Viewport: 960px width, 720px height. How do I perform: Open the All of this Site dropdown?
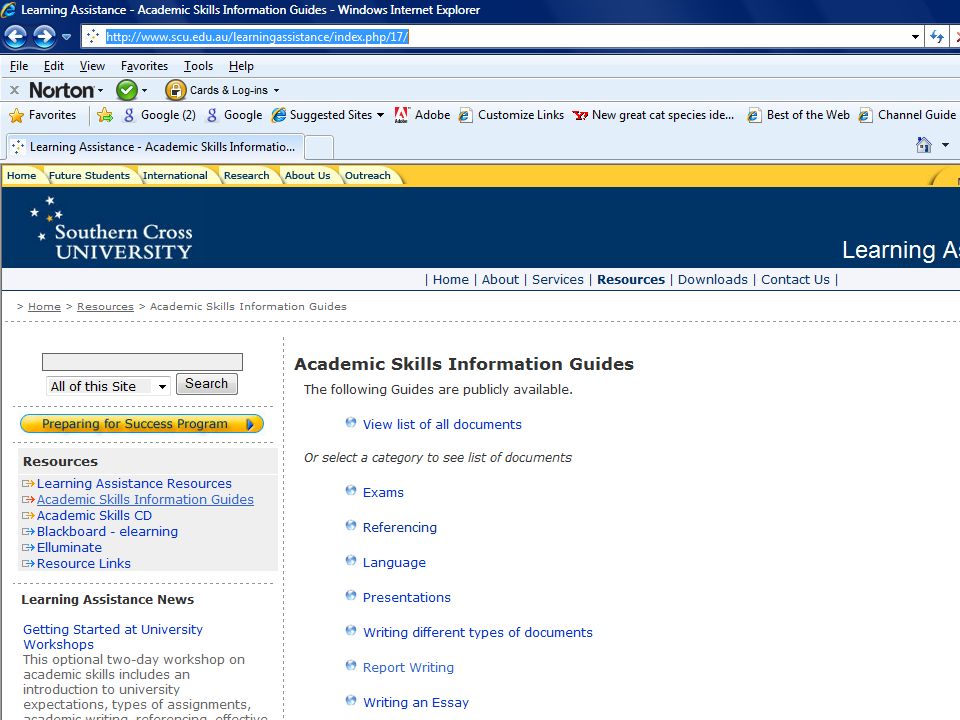tap(108, 386)
